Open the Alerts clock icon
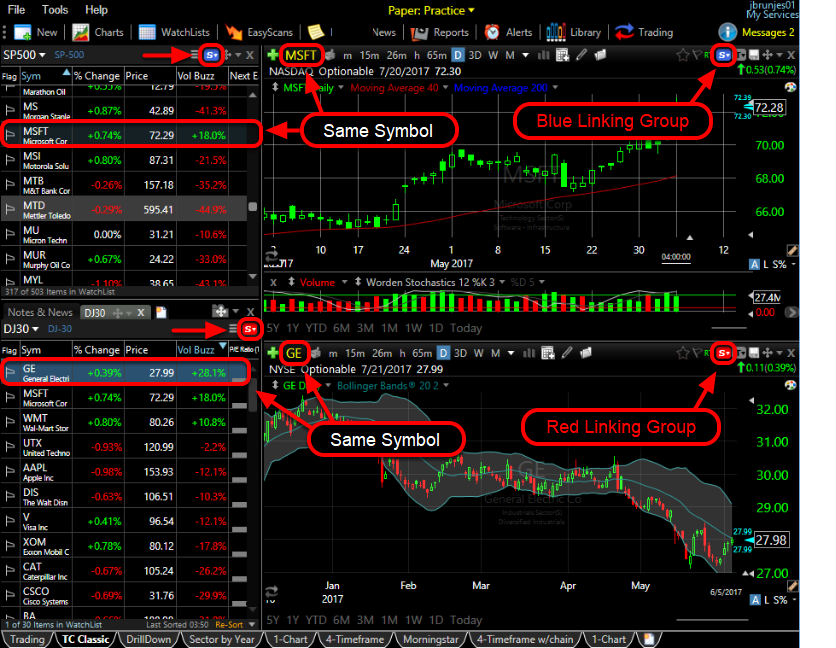Image resolution: width=836 pixels, height=648 pixels. pyautogui.click(x=492, y=33)
